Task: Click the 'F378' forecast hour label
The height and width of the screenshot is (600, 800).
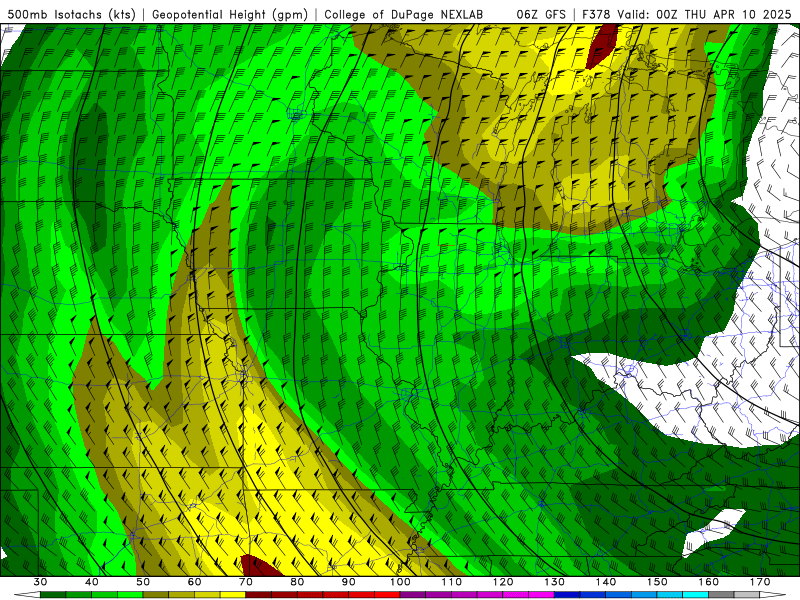Action: (596, 14)
